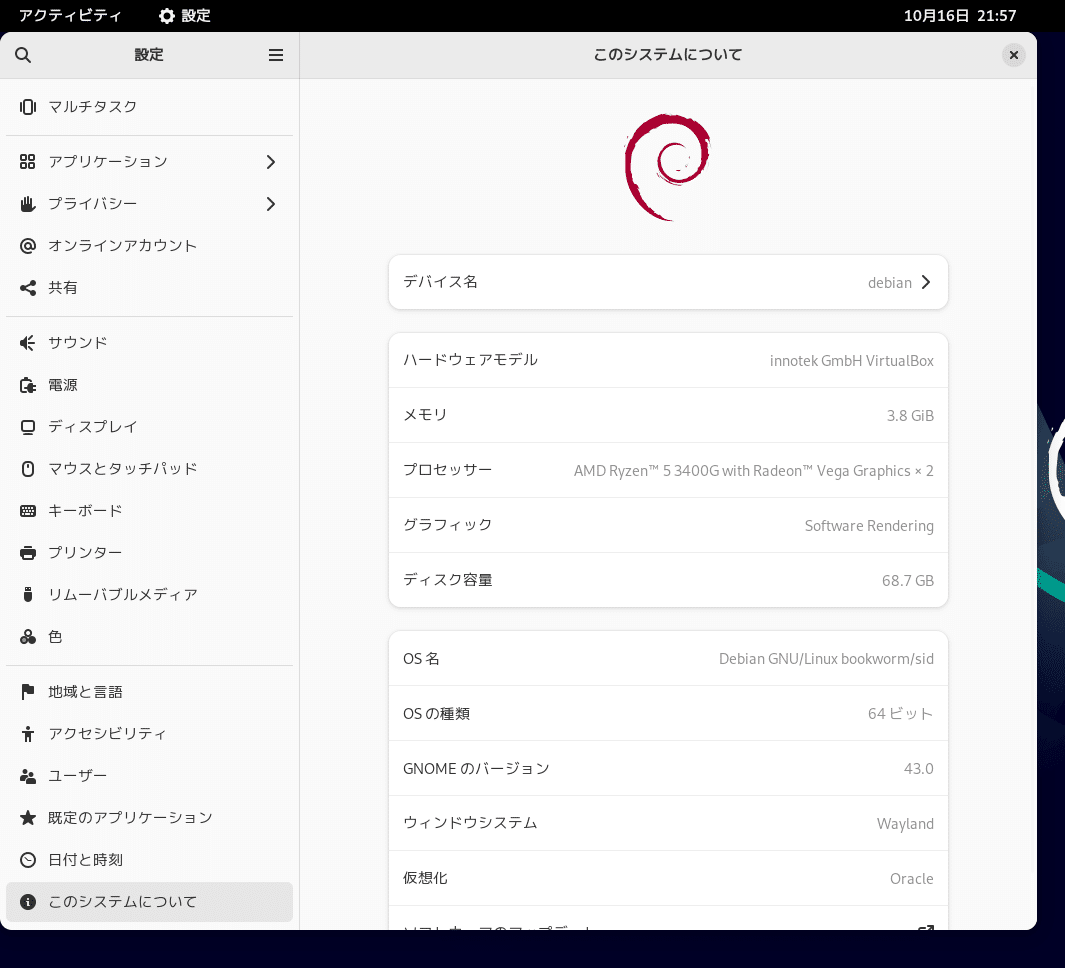Select マルチタスク in the sidebar
Viewport: 1065px width, 968px height.
coord(149,107)
